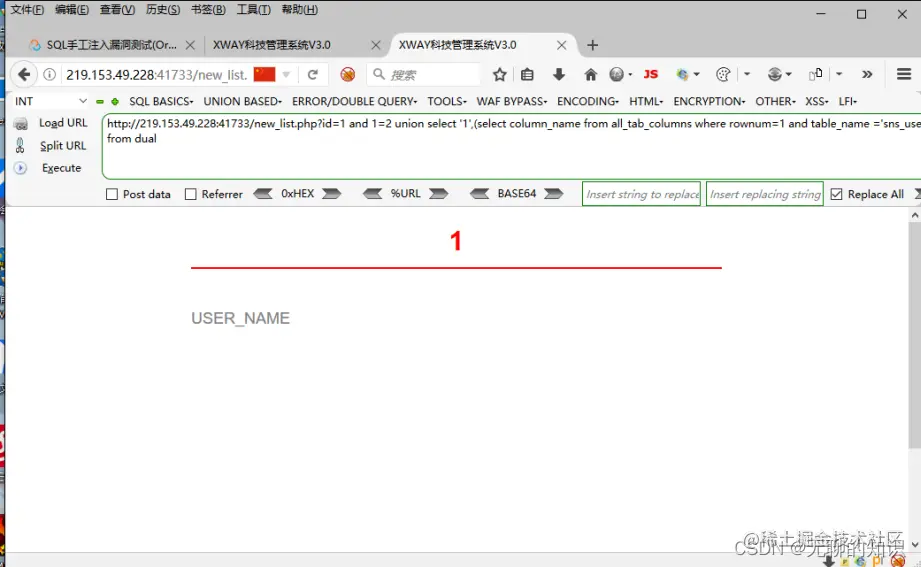Open the 帮助(H) menu

pyautogui.click(x=300, y=9)
